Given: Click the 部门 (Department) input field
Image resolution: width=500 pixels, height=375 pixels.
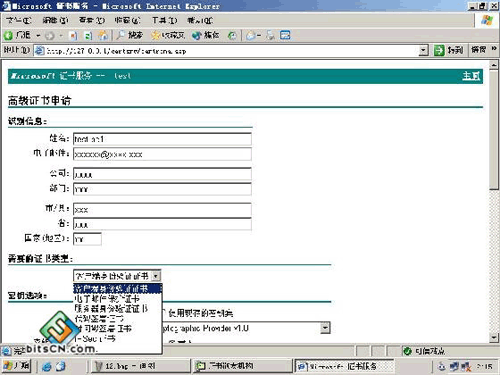Looking at the screenshot, I should [162, 189].
